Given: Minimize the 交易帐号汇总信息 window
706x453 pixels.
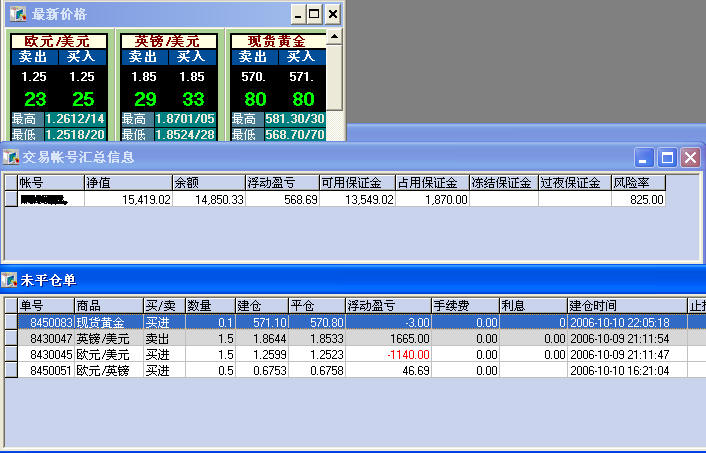Looking at the screenshot, I should click(x=644, y=158).
